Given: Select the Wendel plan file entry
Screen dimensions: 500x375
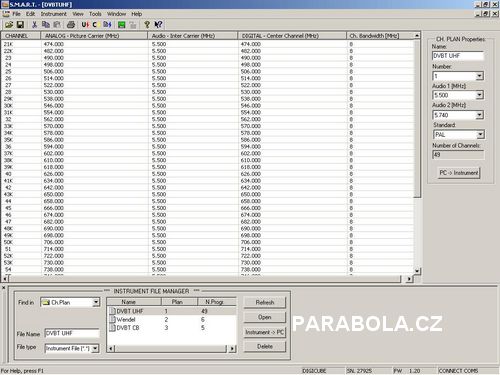Looking at the screenshot, I should (126, 319).
